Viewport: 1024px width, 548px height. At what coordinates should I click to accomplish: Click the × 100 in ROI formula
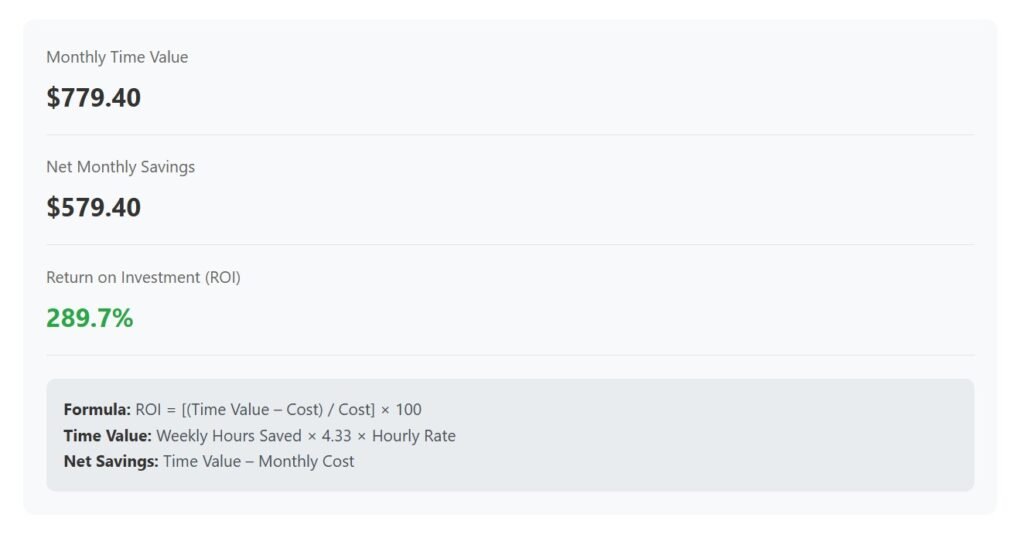401,409
